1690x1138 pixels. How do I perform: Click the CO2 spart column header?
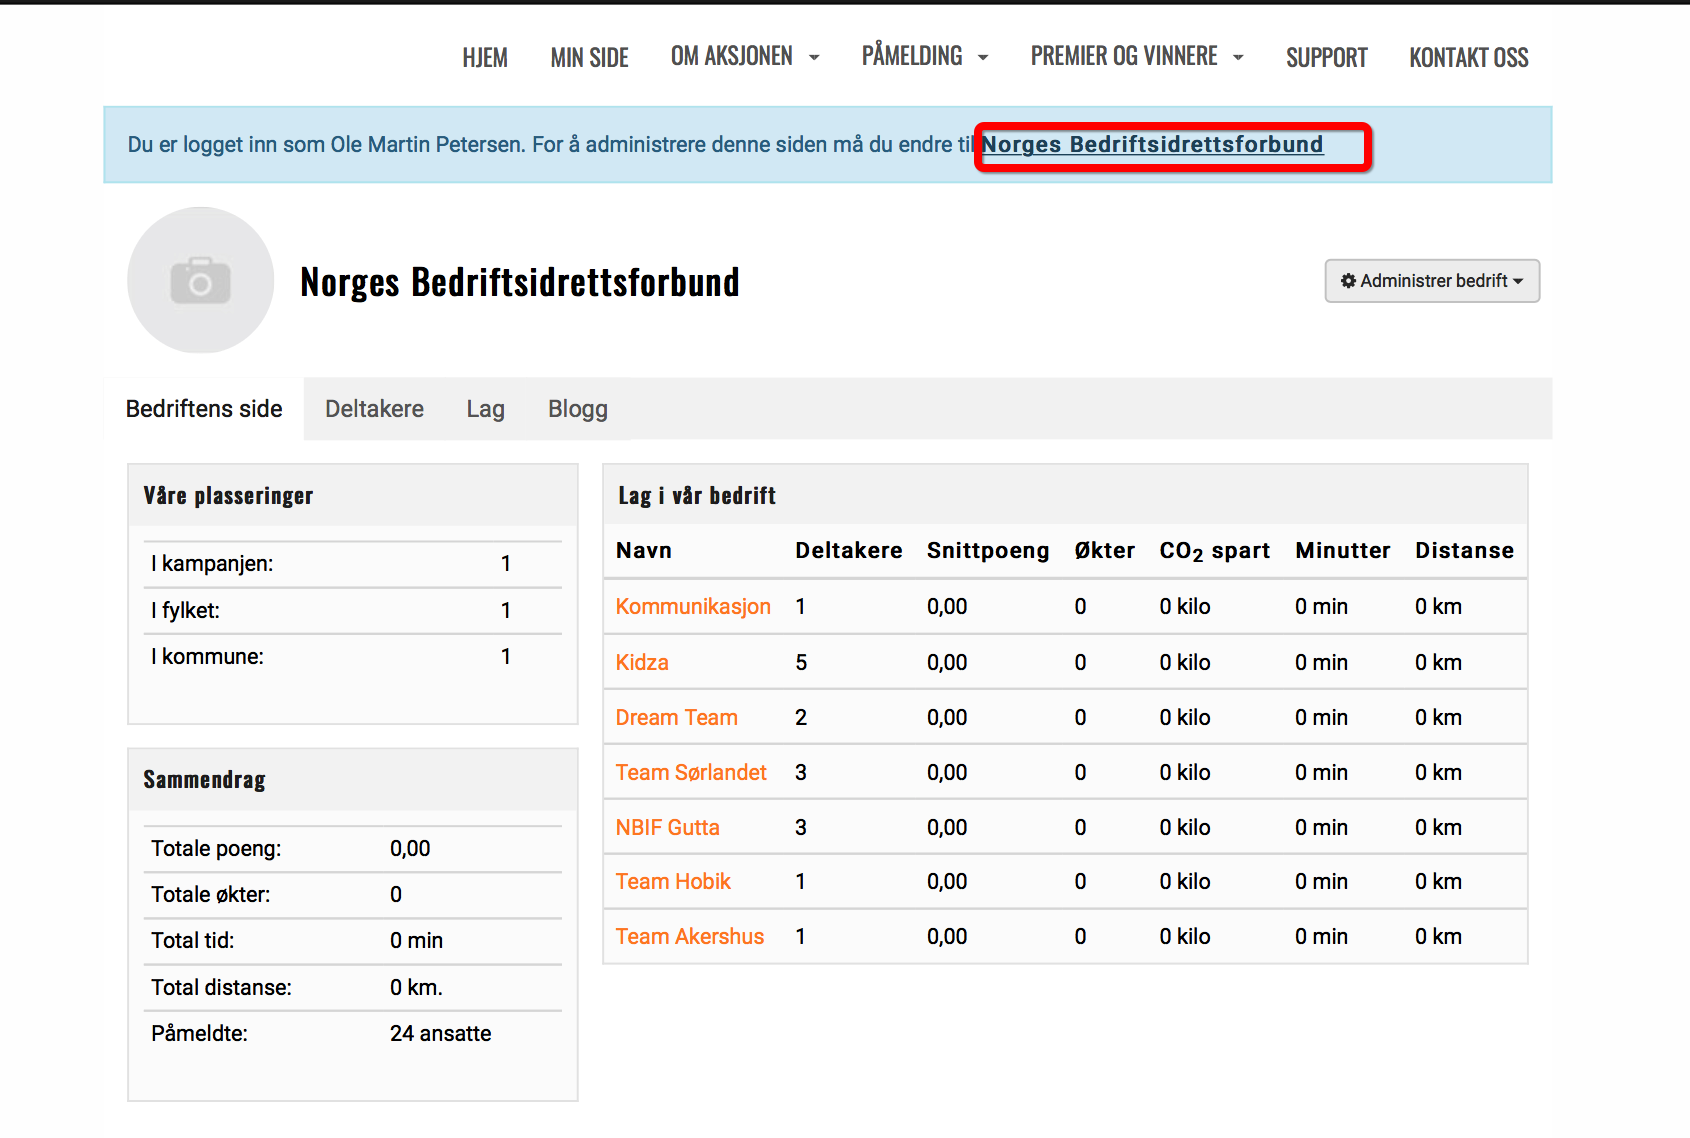(x=1215, y=551)
